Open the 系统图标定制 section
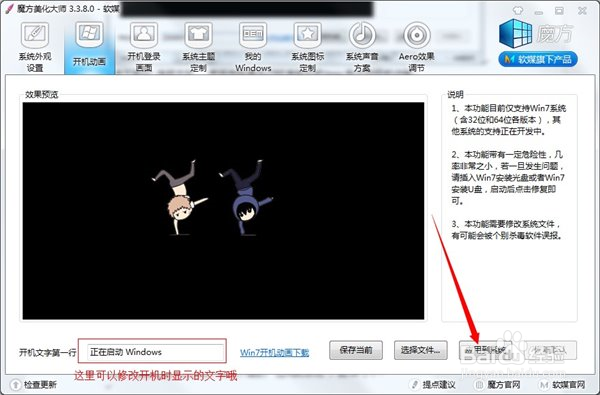The height and width of the screenshot is (395, 600). [x=308, y=47]
